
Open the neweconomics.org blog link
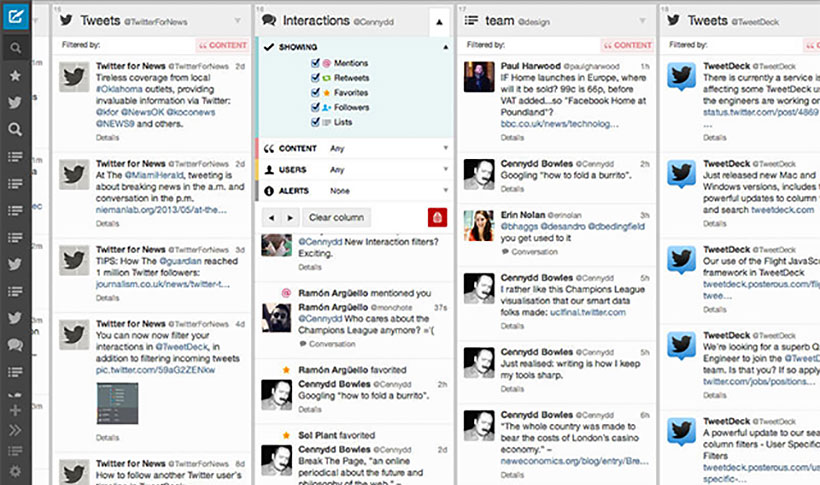574,461
